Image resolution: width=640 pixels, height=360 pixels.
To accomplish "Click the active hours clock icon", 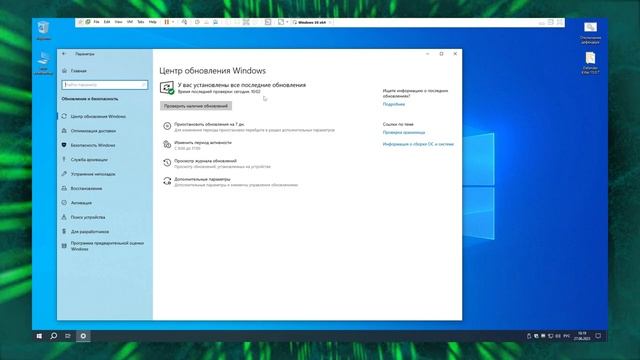I will coord(167,144).
